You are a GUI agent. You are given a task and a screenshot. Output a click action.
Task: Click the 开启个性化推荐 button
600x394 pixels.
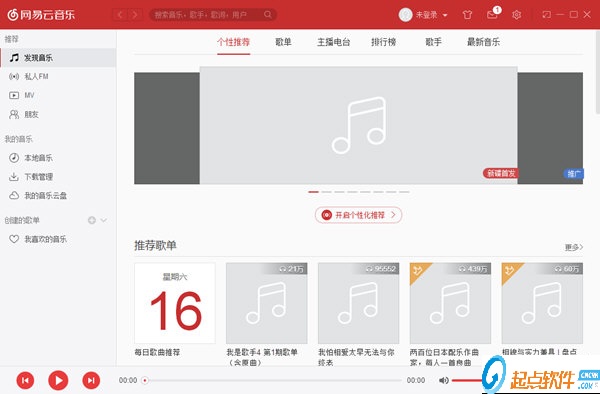359,215
